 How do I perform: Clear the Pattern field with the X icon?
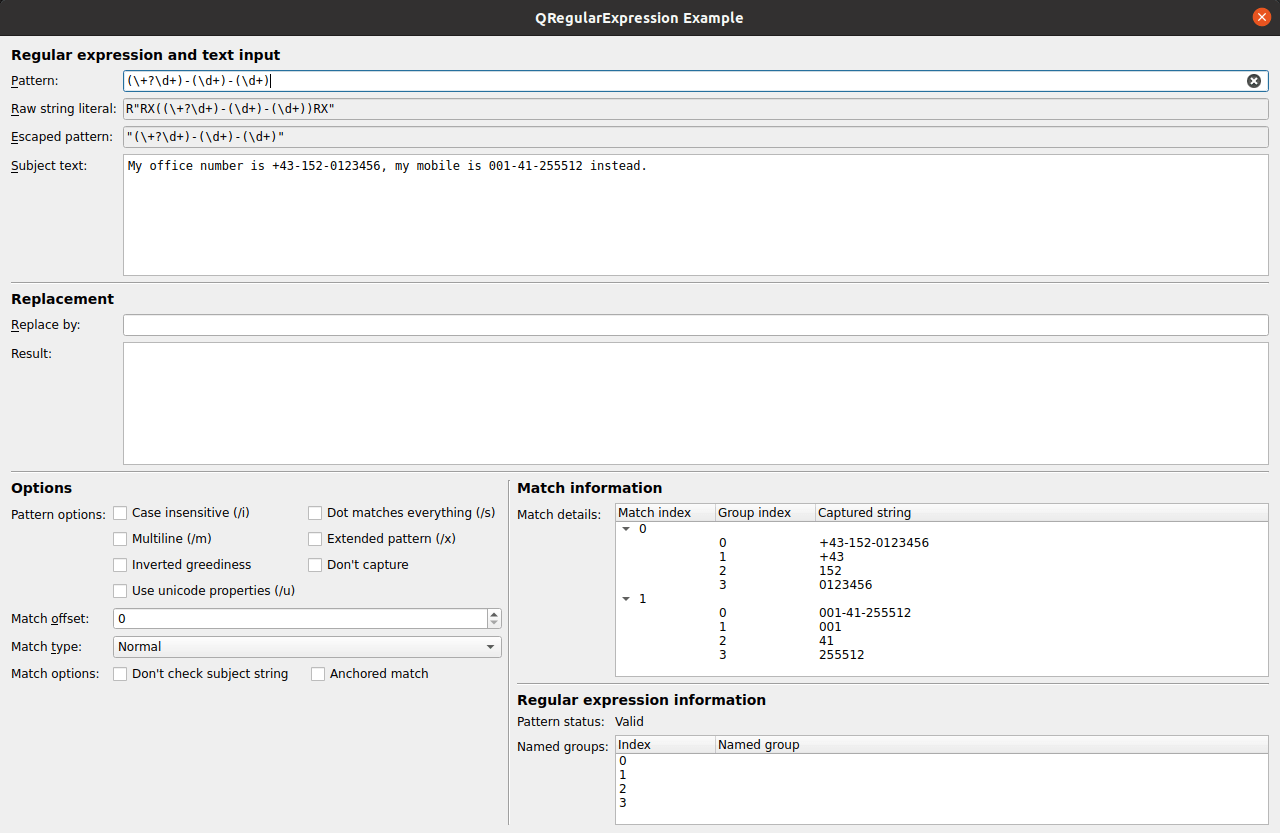tap(1253, 81)
